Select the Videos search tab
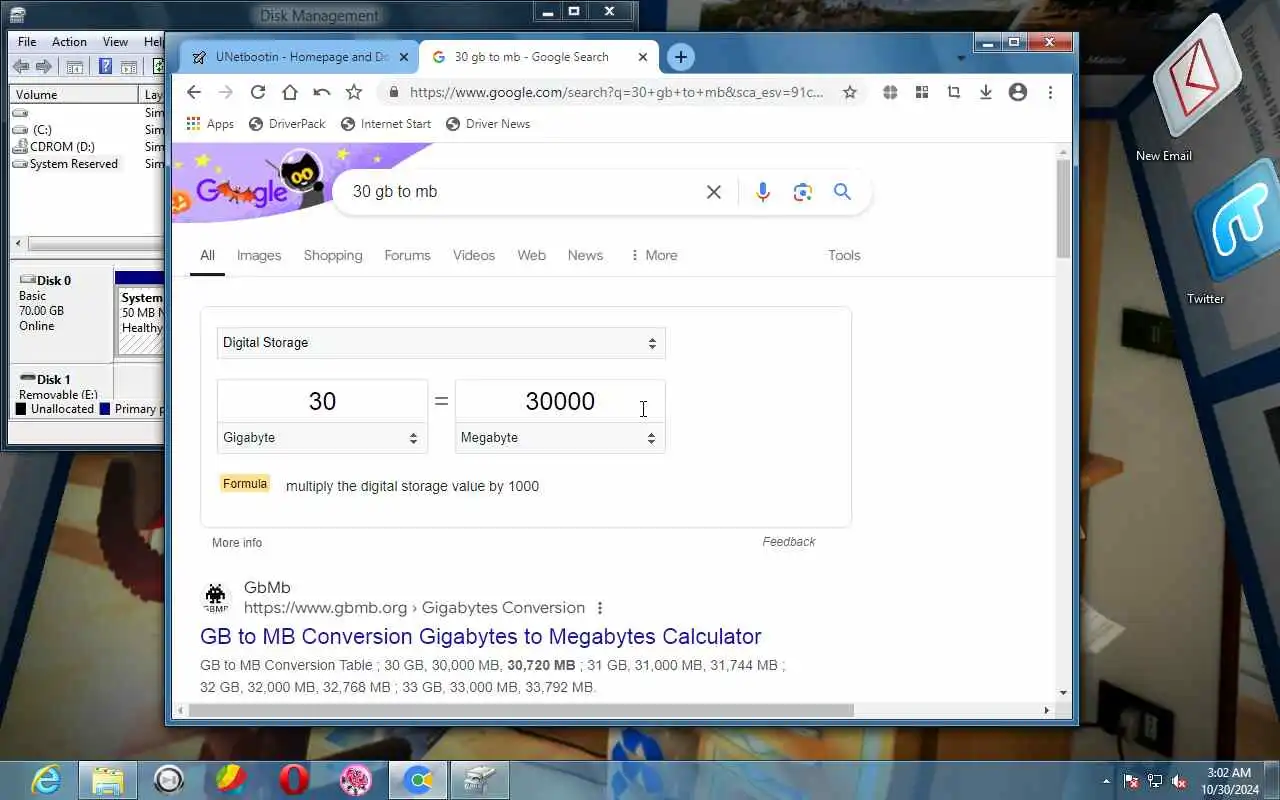 (x=474, y=255)
